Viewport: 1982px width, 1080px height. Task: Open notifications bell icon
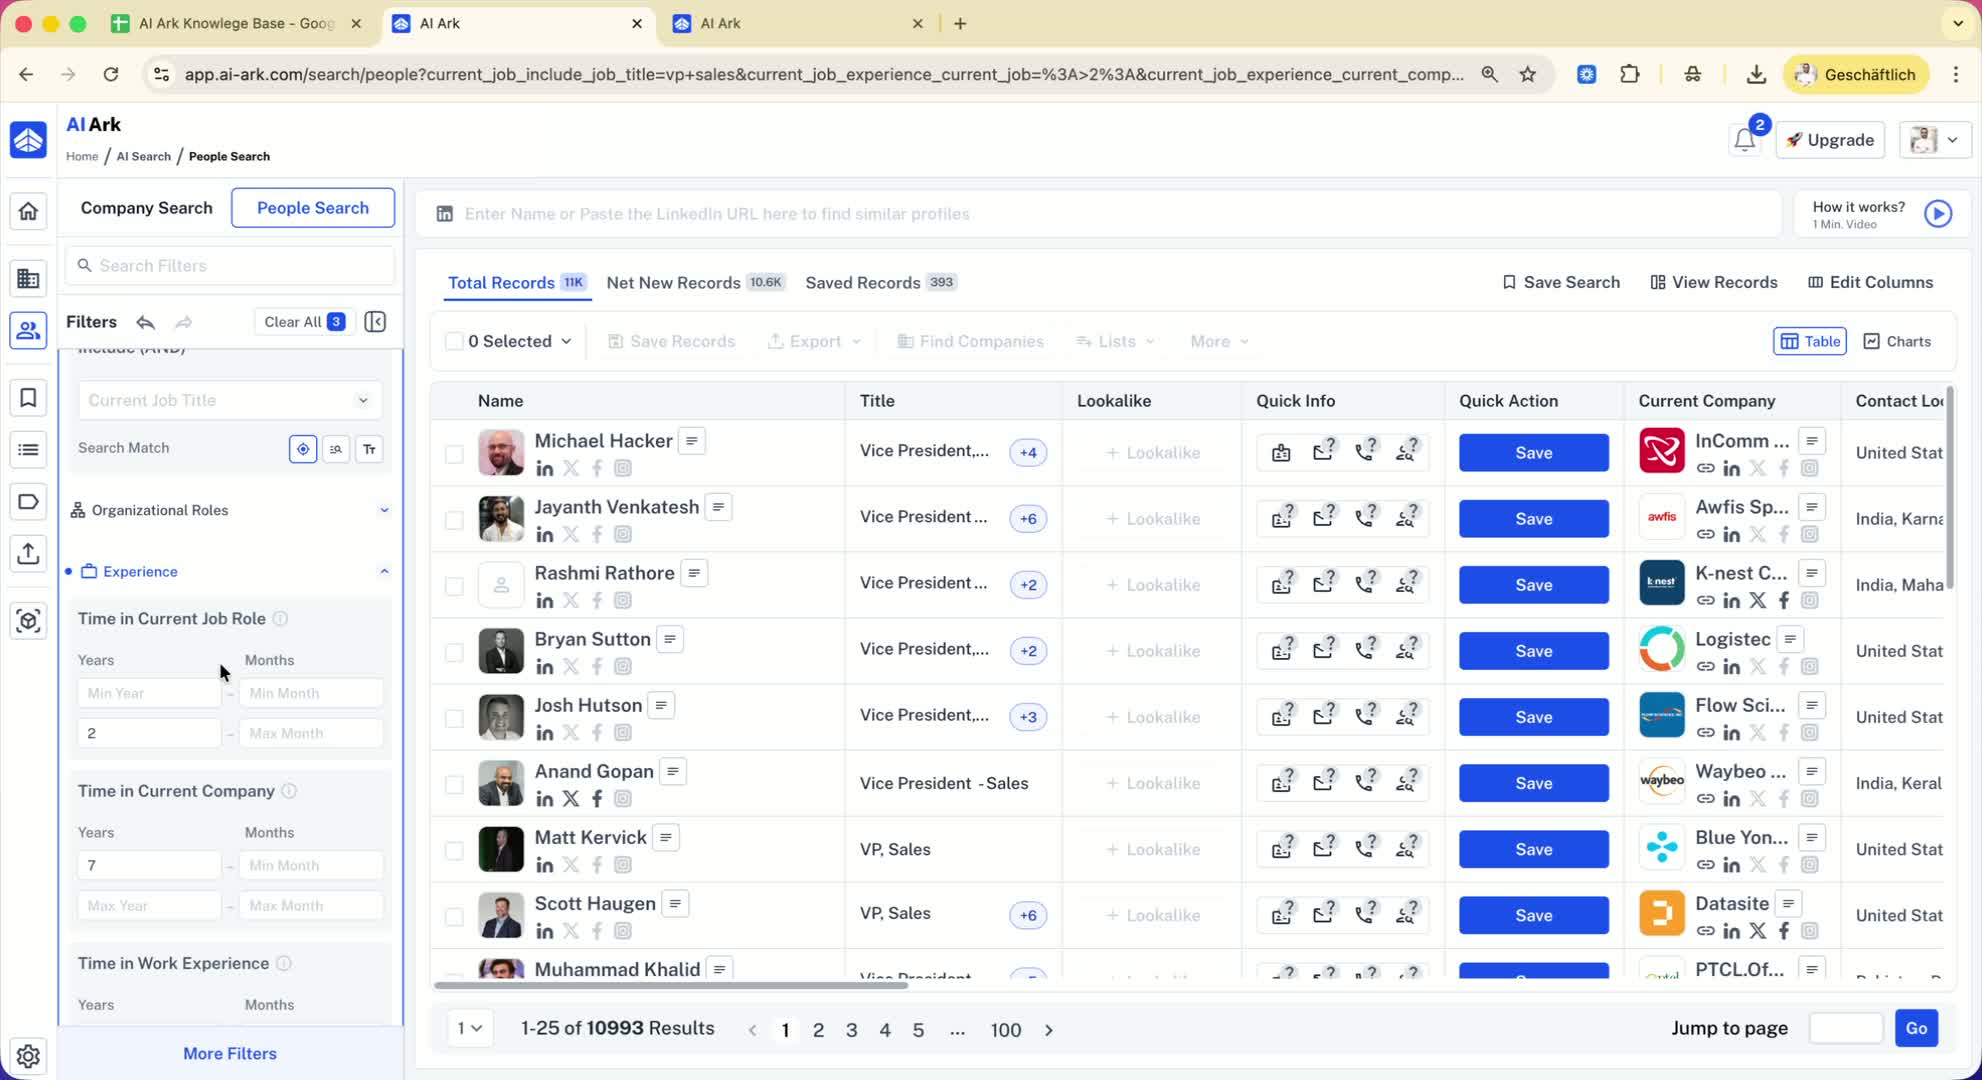click(x=1744, y=140)
